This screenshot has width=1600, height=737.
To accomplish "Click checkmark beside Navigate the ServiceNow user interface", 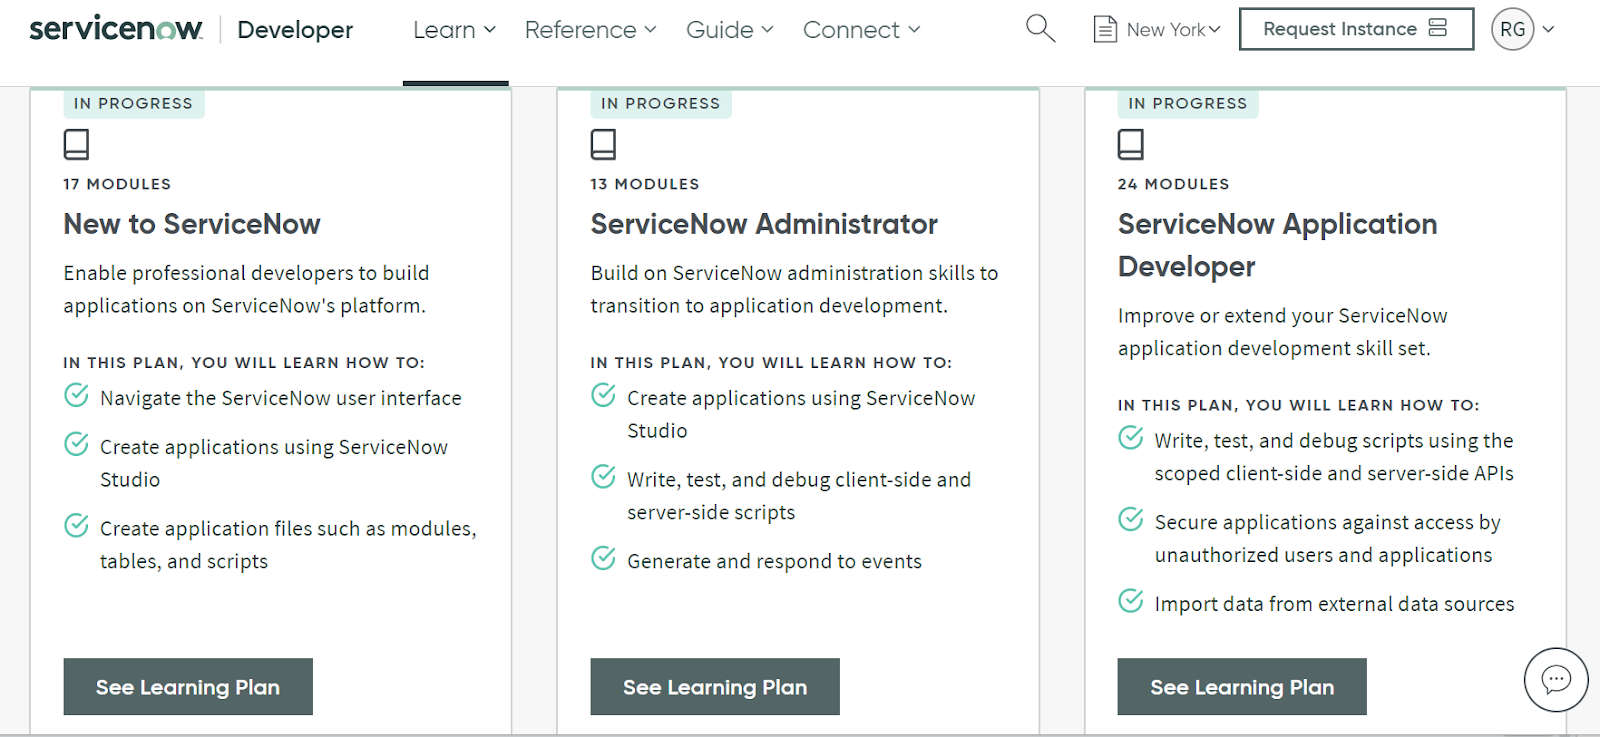I will 76,396.
